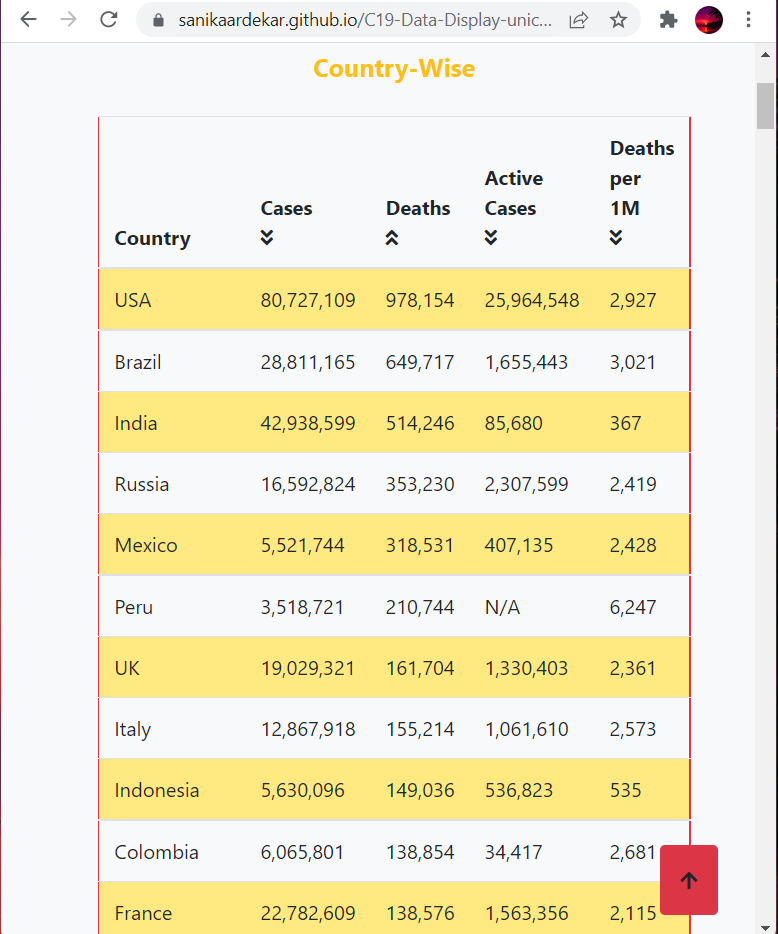Viewport: 778px width, 934px height.
Task: Click the Cases column header text
Action: 287,208
